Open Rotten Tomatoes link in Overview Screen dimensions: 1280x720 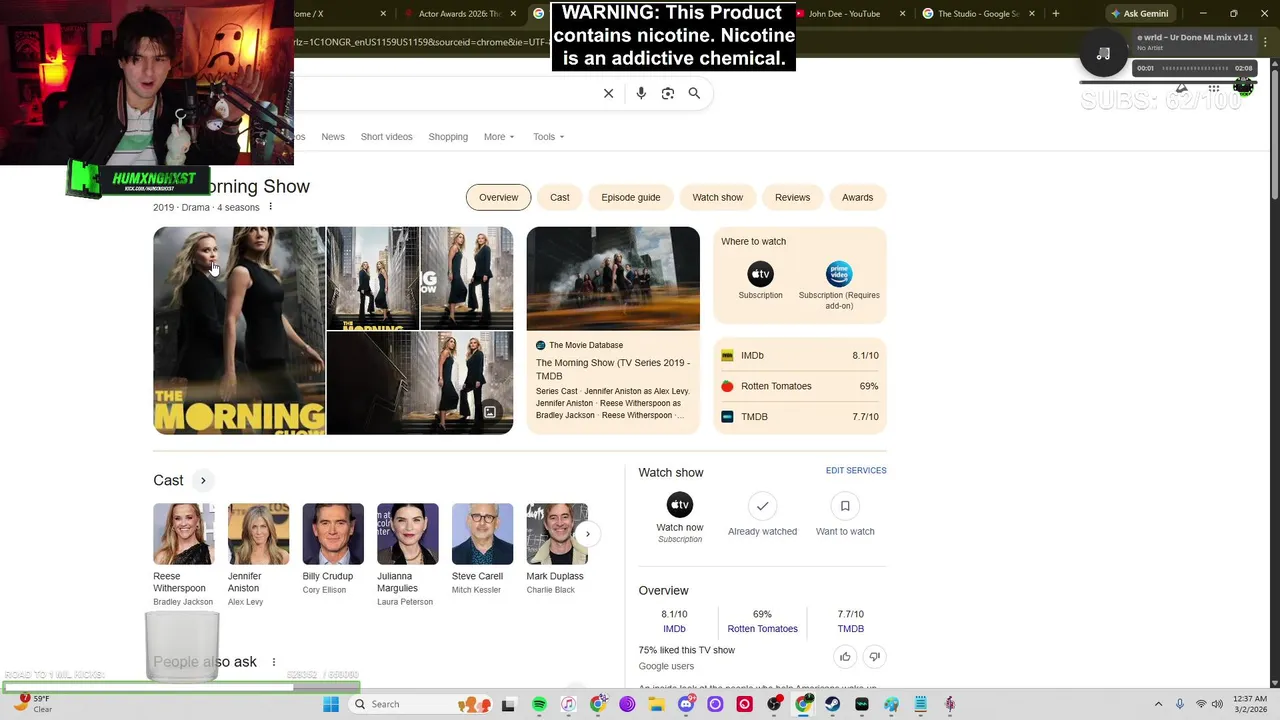pyautogui.click(x=762, y=629)
